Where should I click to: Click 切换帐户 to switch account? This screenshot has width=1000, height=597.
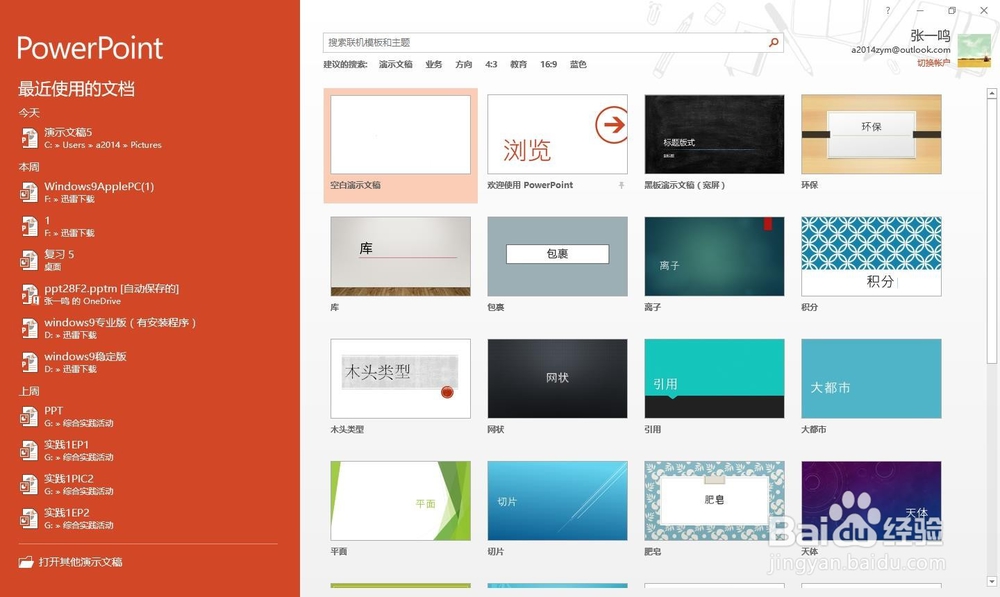tap(934, 63)
